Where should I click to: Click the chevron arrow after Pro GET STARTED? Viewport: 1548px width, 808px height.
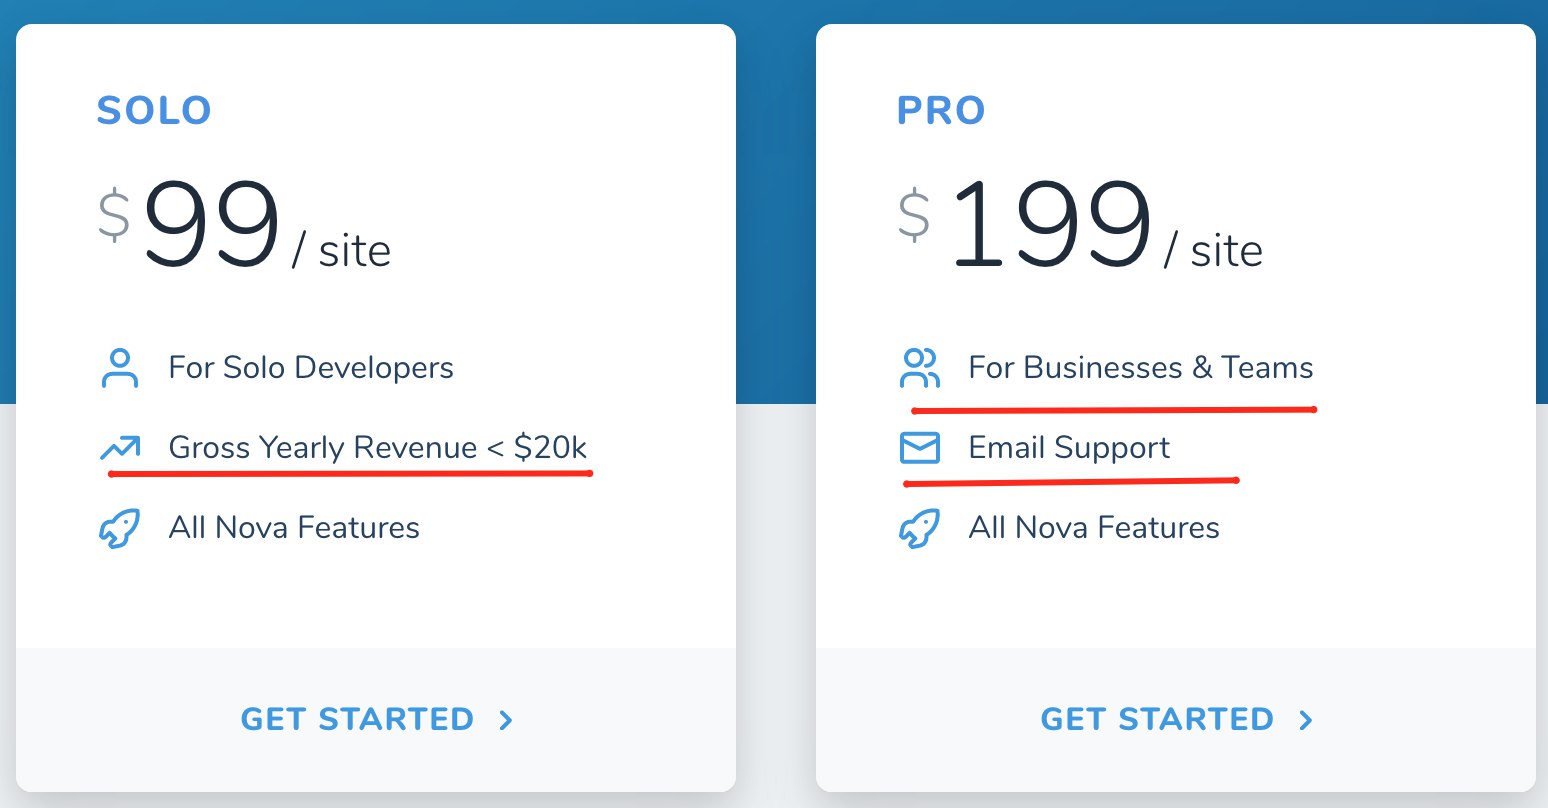(x=1306, y=720)
